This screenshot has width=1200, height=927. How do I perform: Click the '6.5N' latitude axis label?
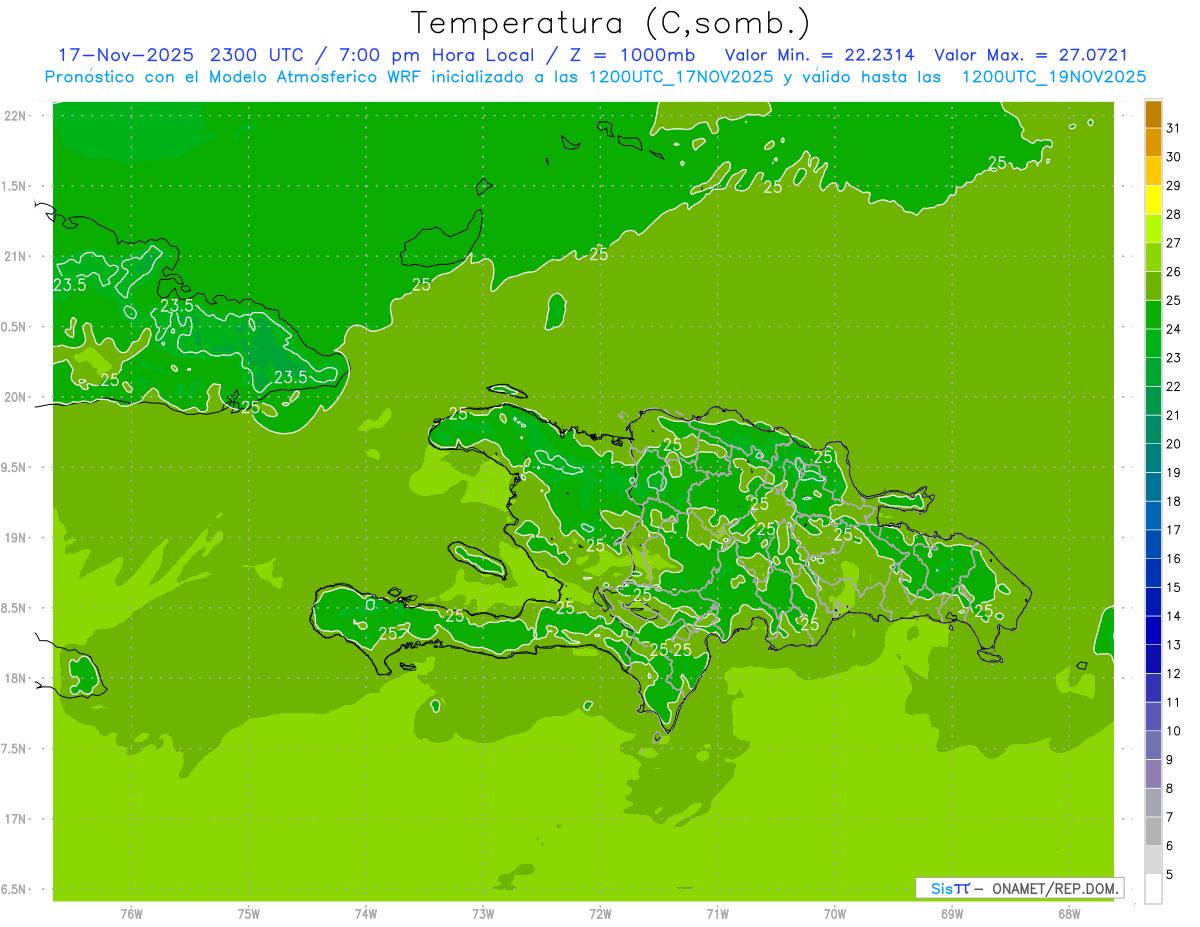14,889
